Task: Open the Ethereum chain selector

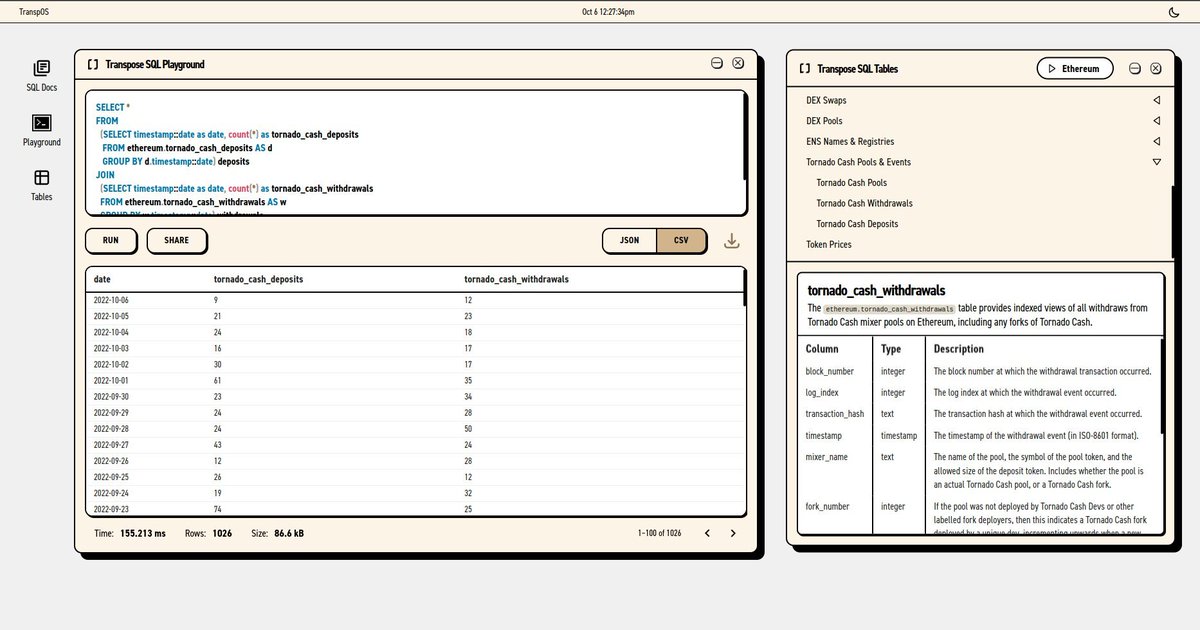Action: 1074,69
